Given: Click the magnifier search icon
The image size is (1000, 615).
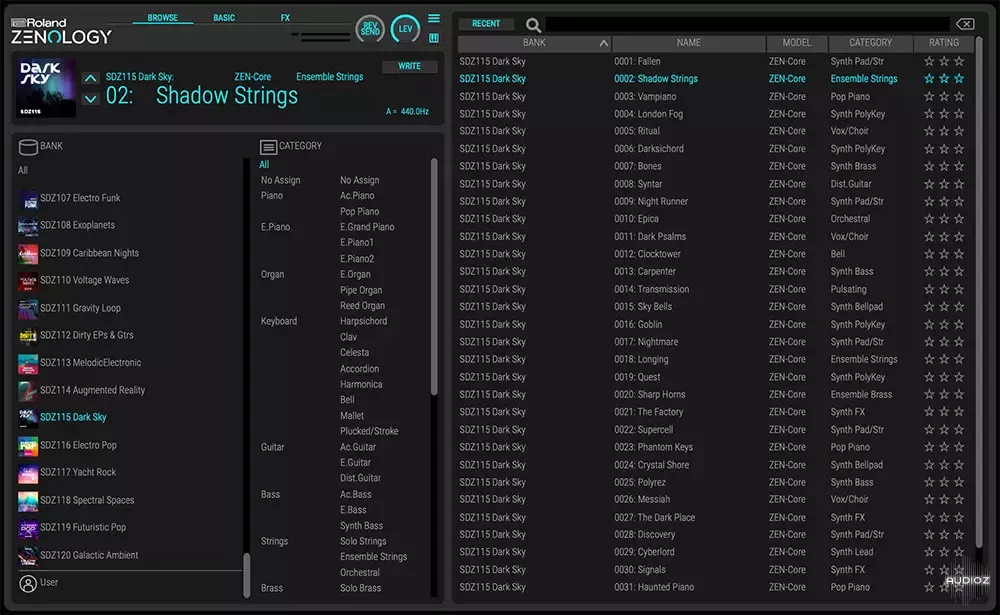Looking at the screenshot, I should pos(533,25).
